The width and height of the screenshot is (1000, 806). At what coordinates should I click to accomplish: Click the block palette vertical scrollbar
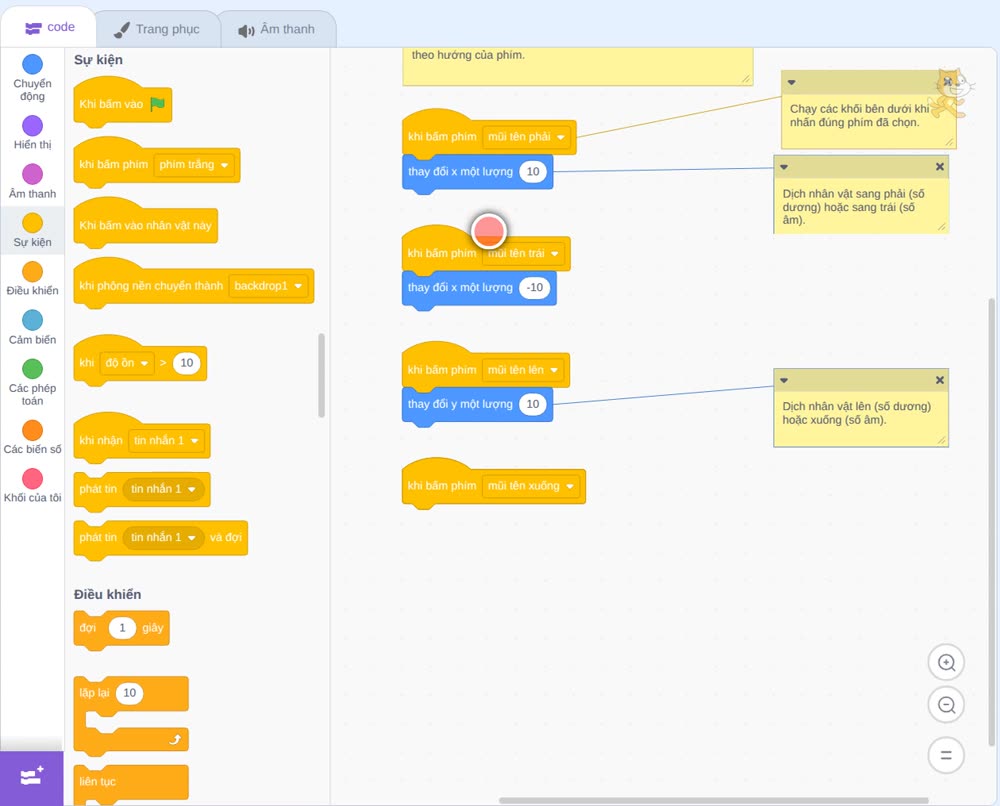(x=321, y=375)
